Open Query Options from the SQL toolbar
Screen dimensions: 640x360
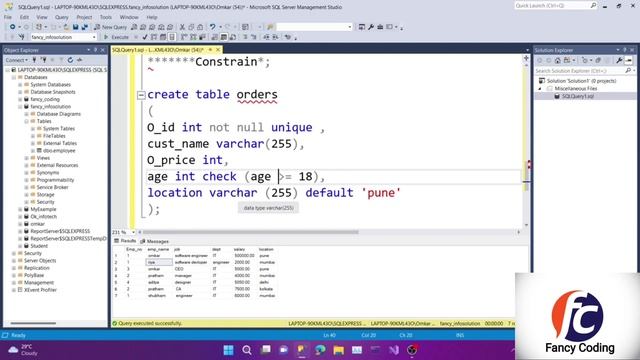click(163, 37)
